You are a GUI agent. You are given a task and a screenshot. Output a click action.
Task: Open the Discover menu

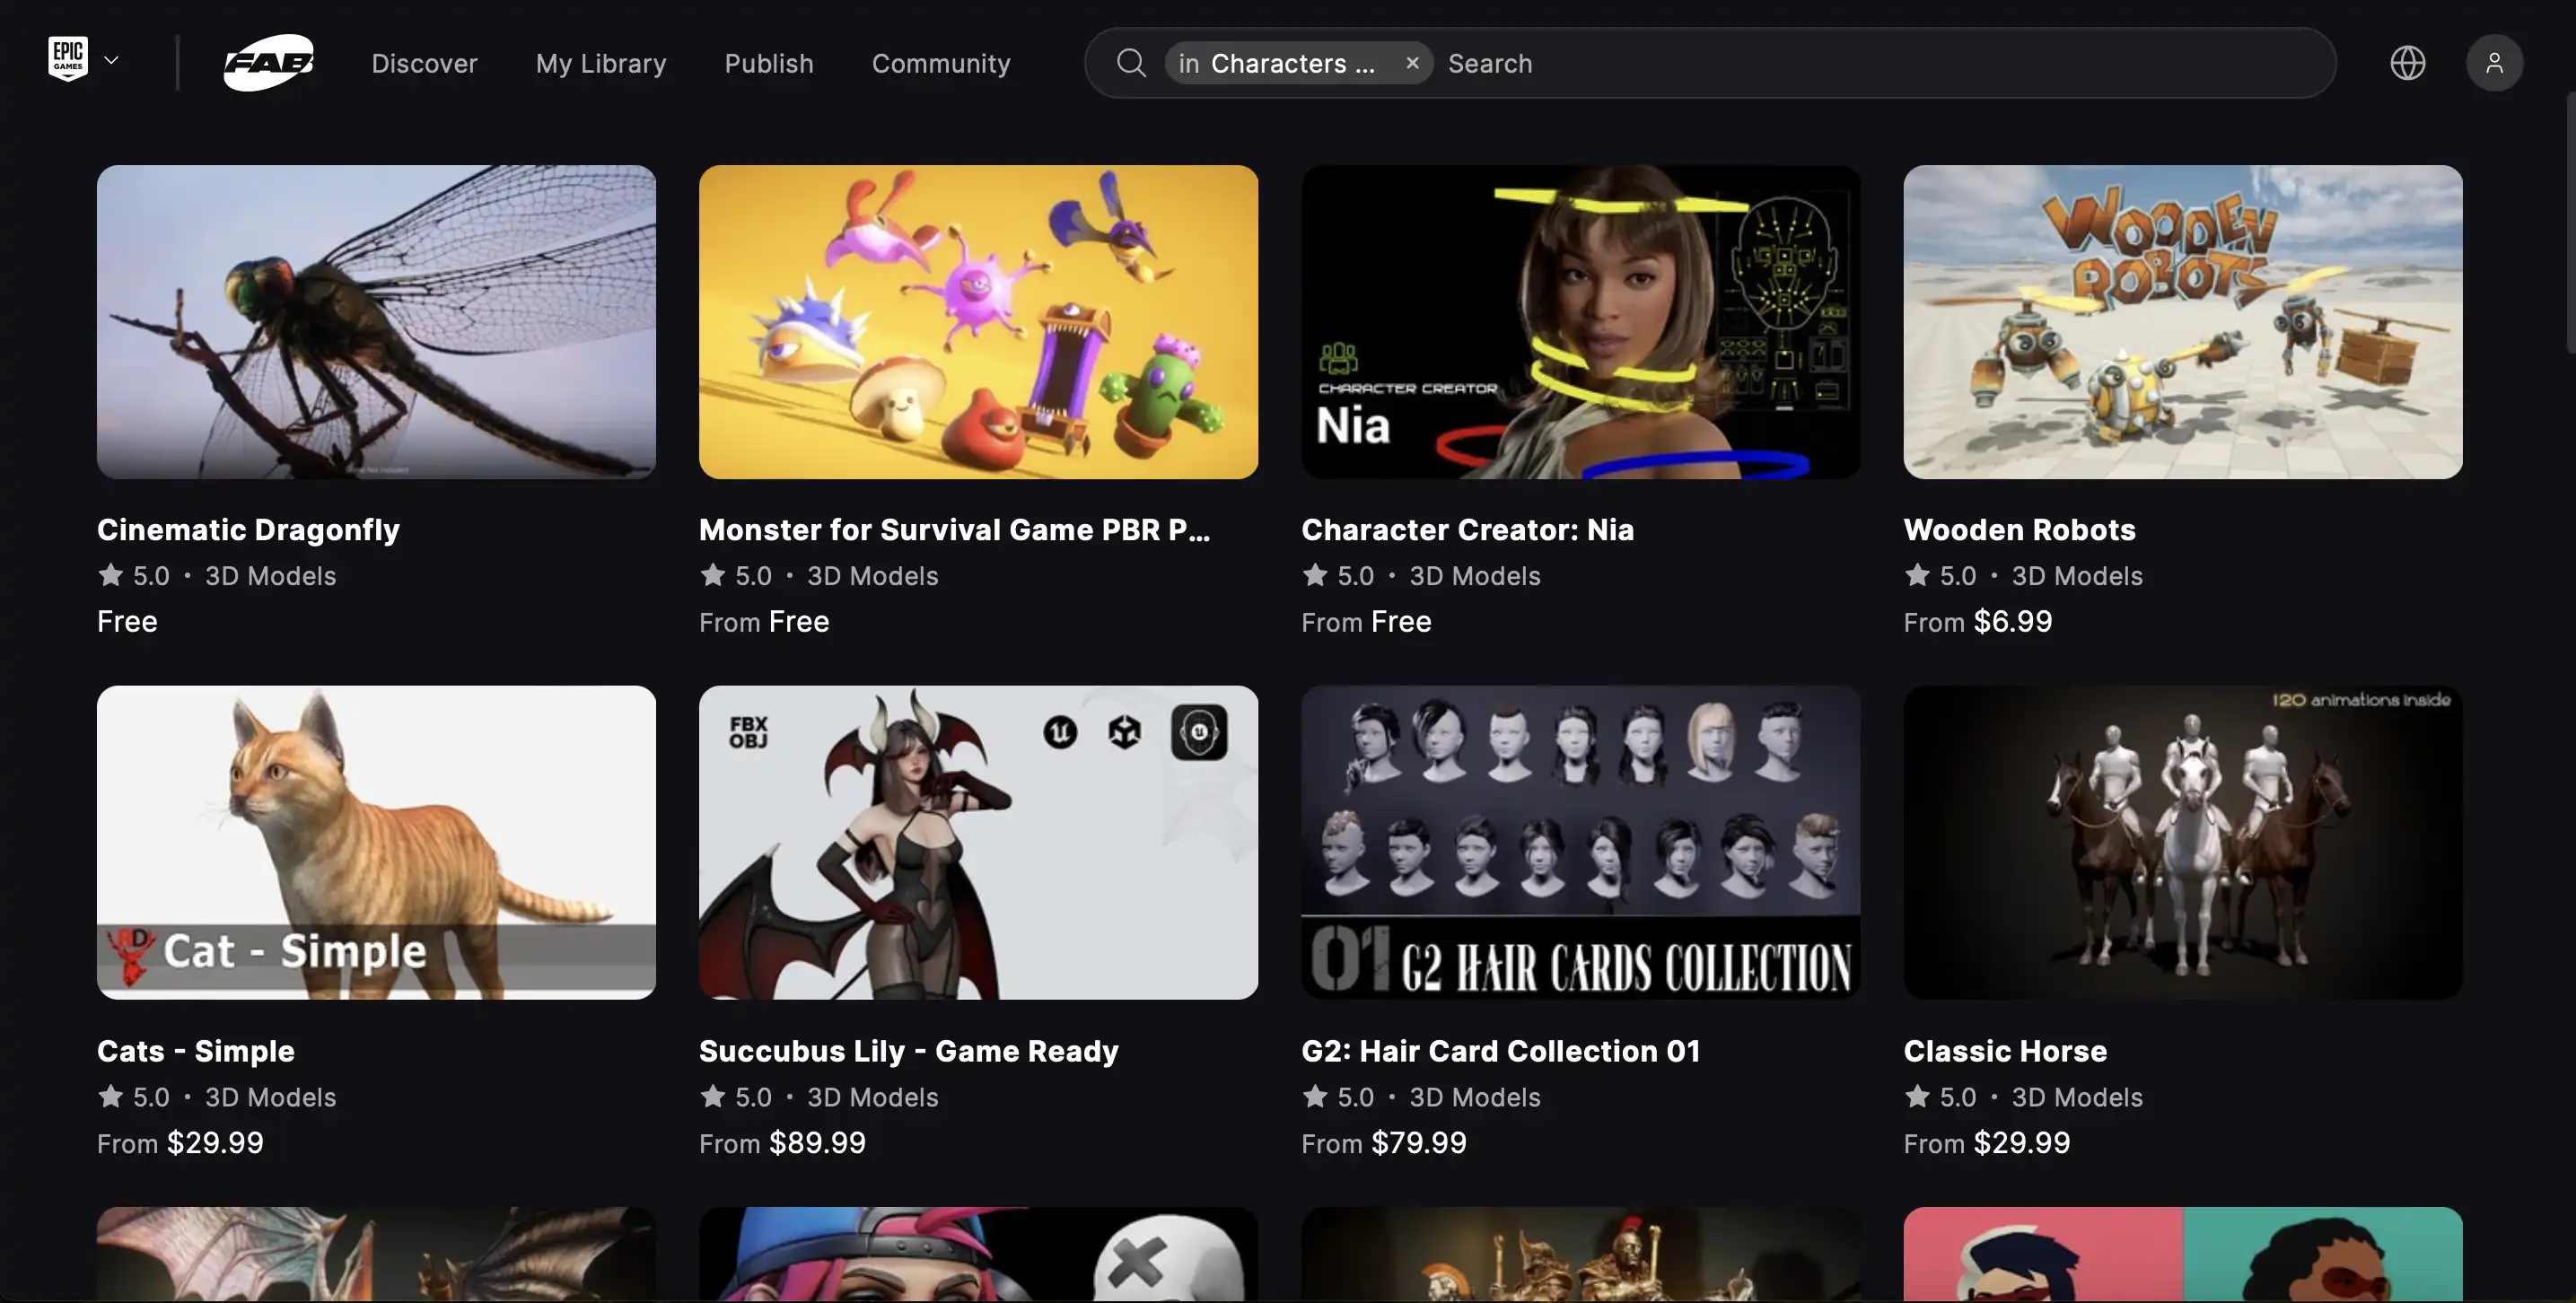click(x=424, y=63)
